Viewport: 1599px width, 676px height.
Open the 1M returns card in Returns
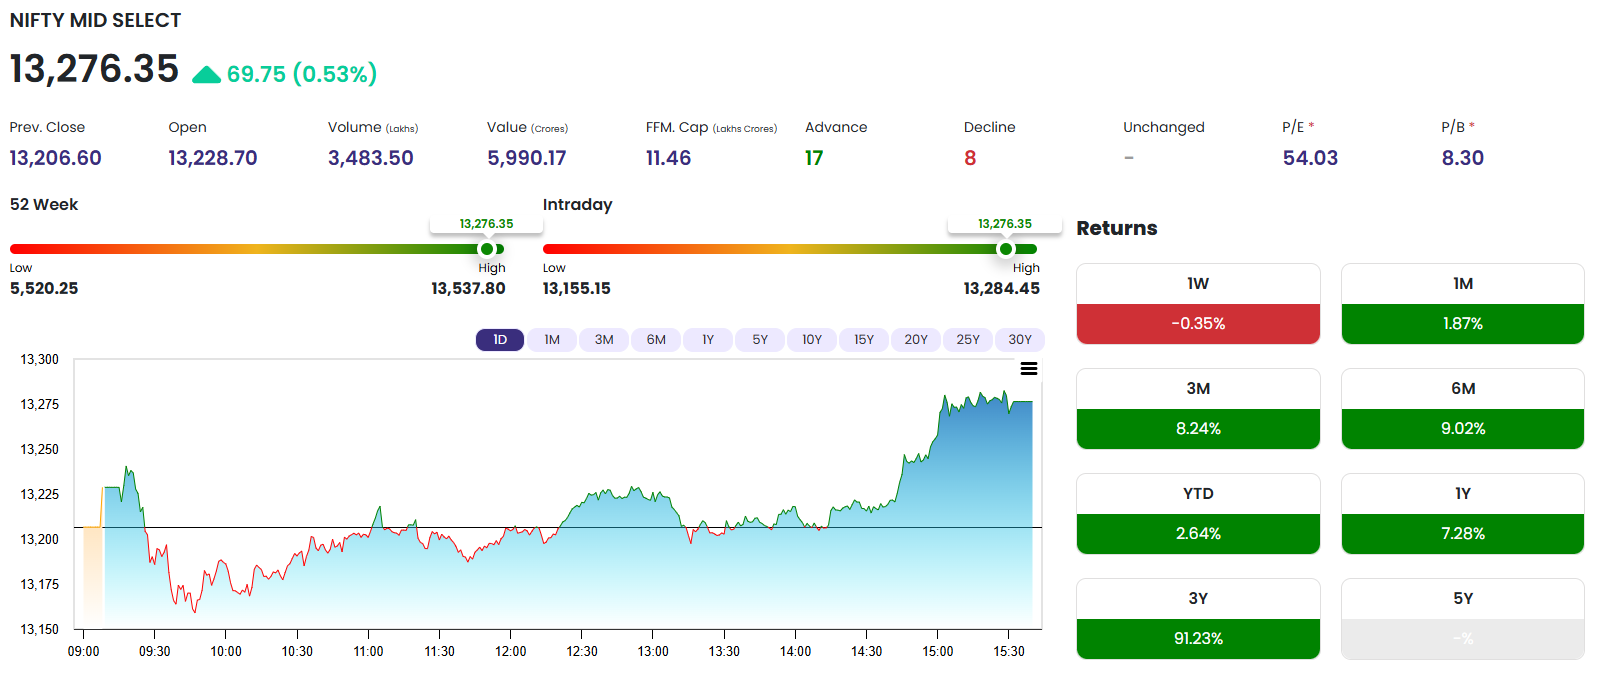pos(1463,304)
